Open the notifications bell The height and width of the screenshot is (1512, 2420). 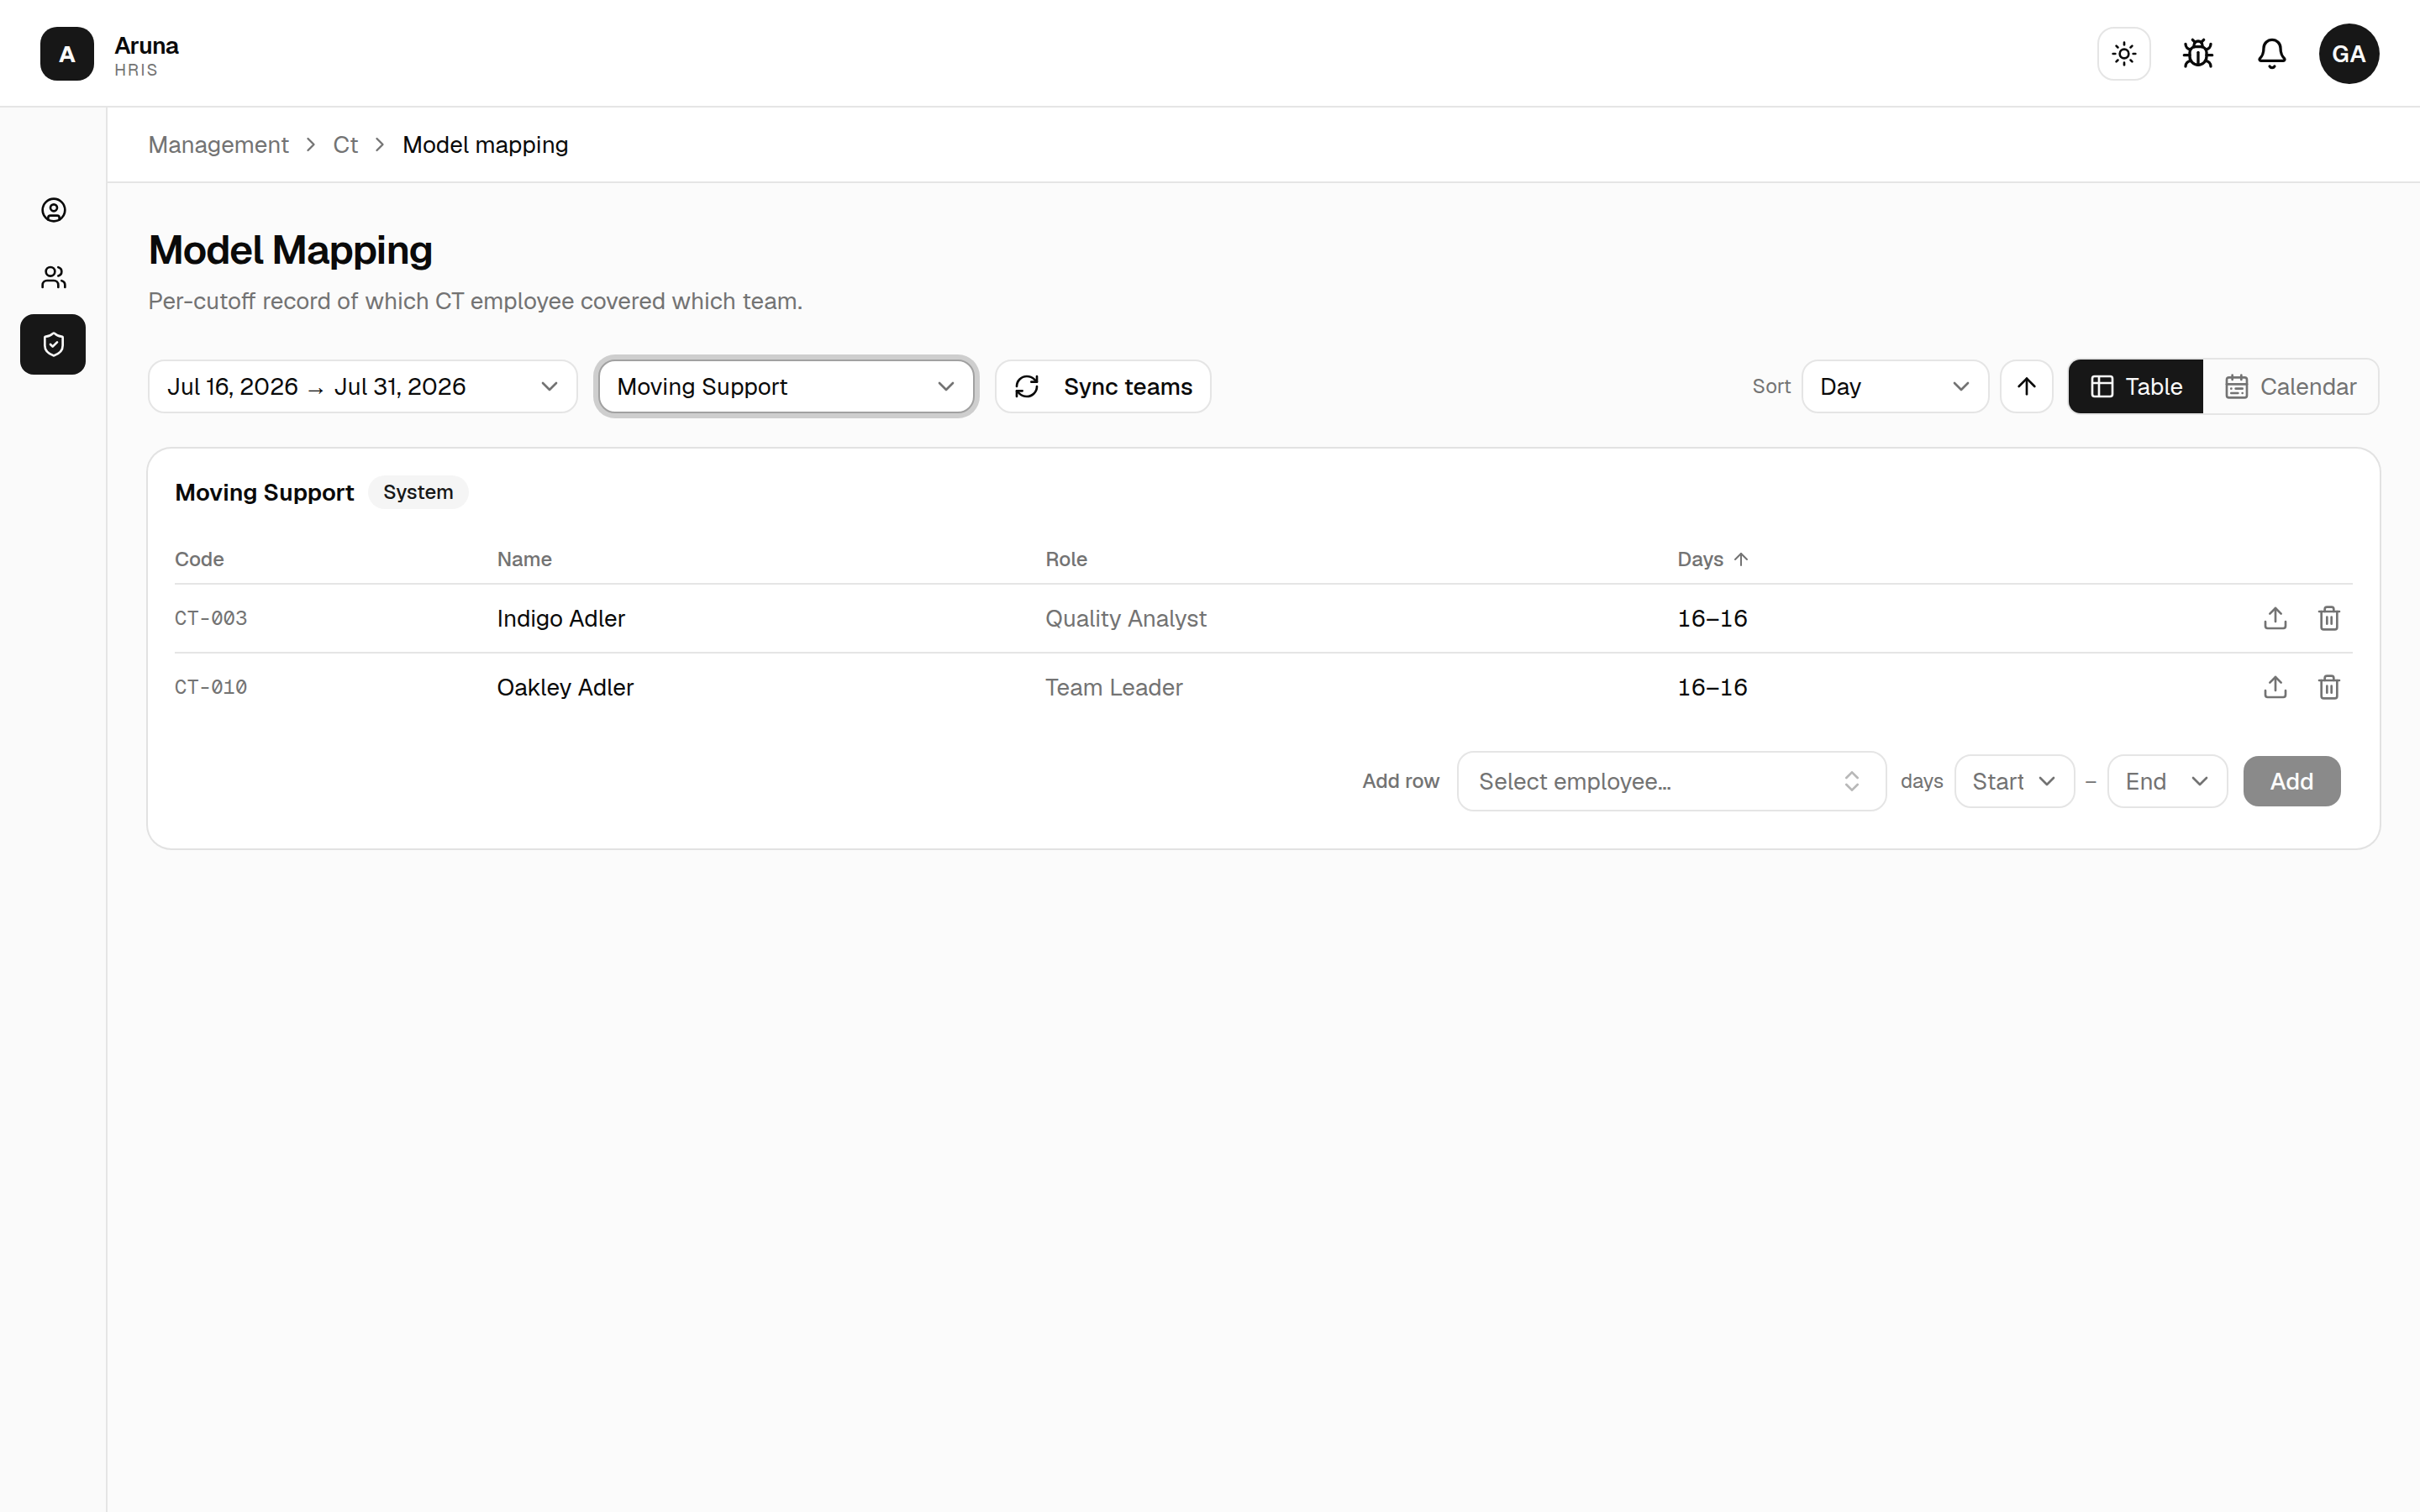click(2272, 54)
